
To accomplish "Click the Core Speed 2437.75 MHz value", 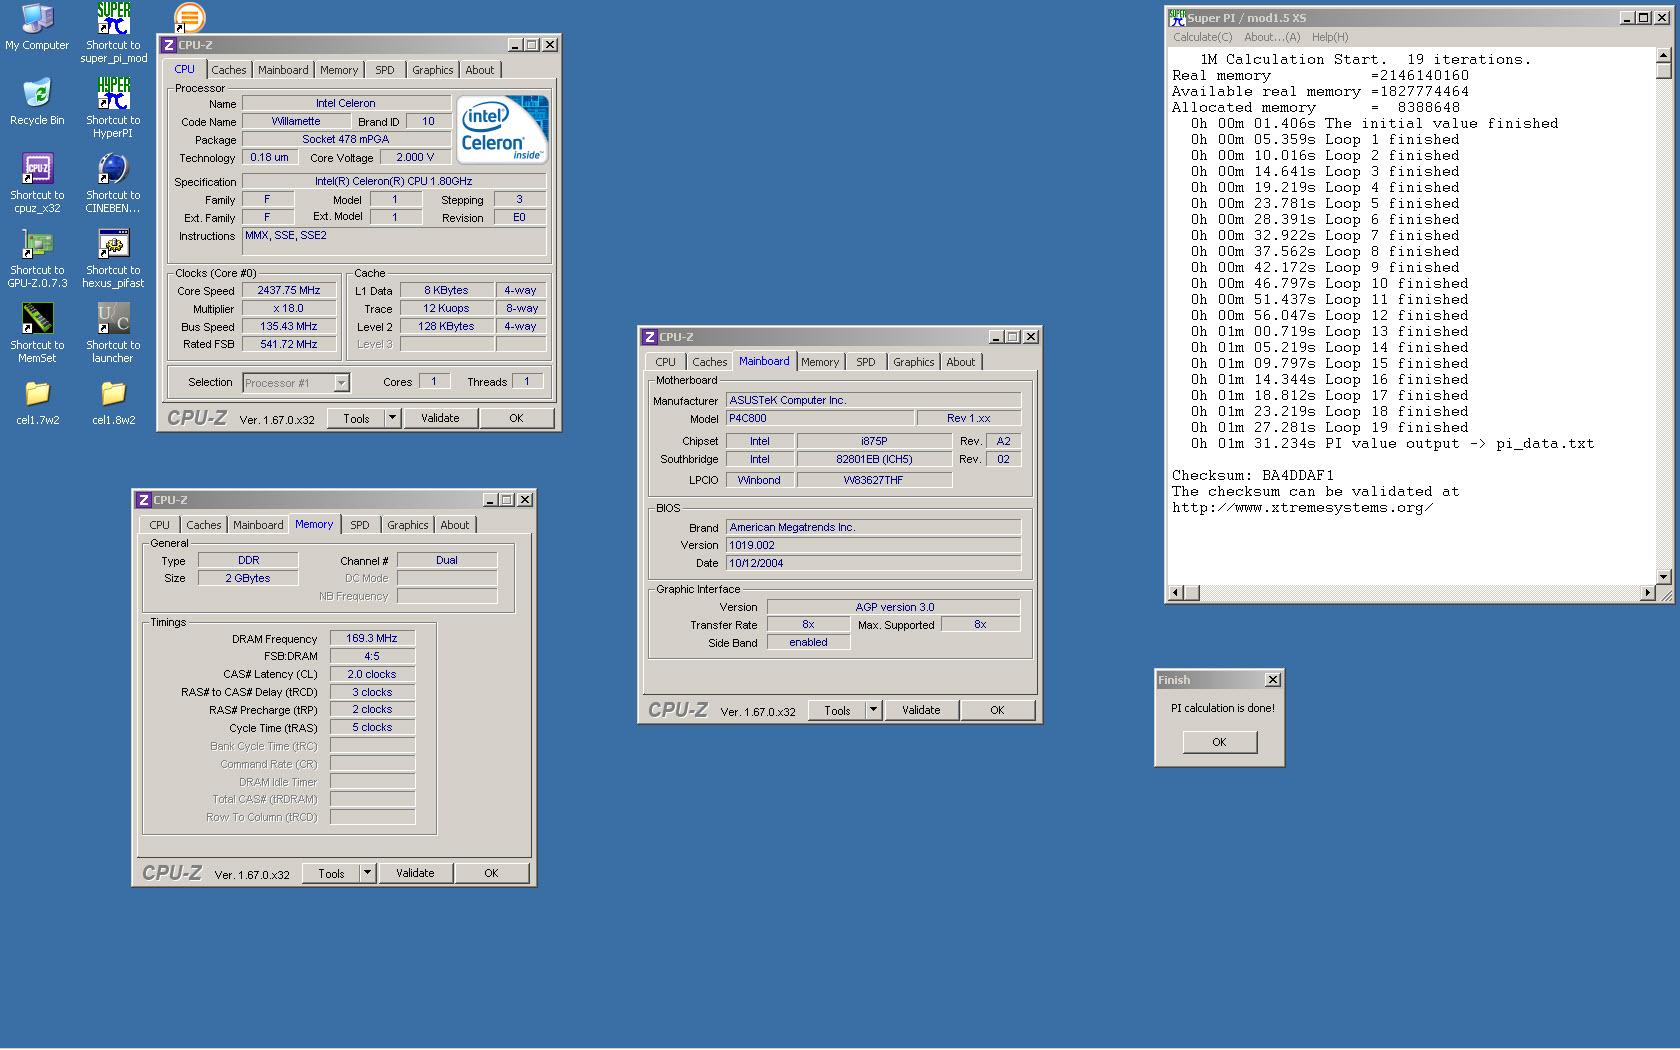I will pos(289,291).
